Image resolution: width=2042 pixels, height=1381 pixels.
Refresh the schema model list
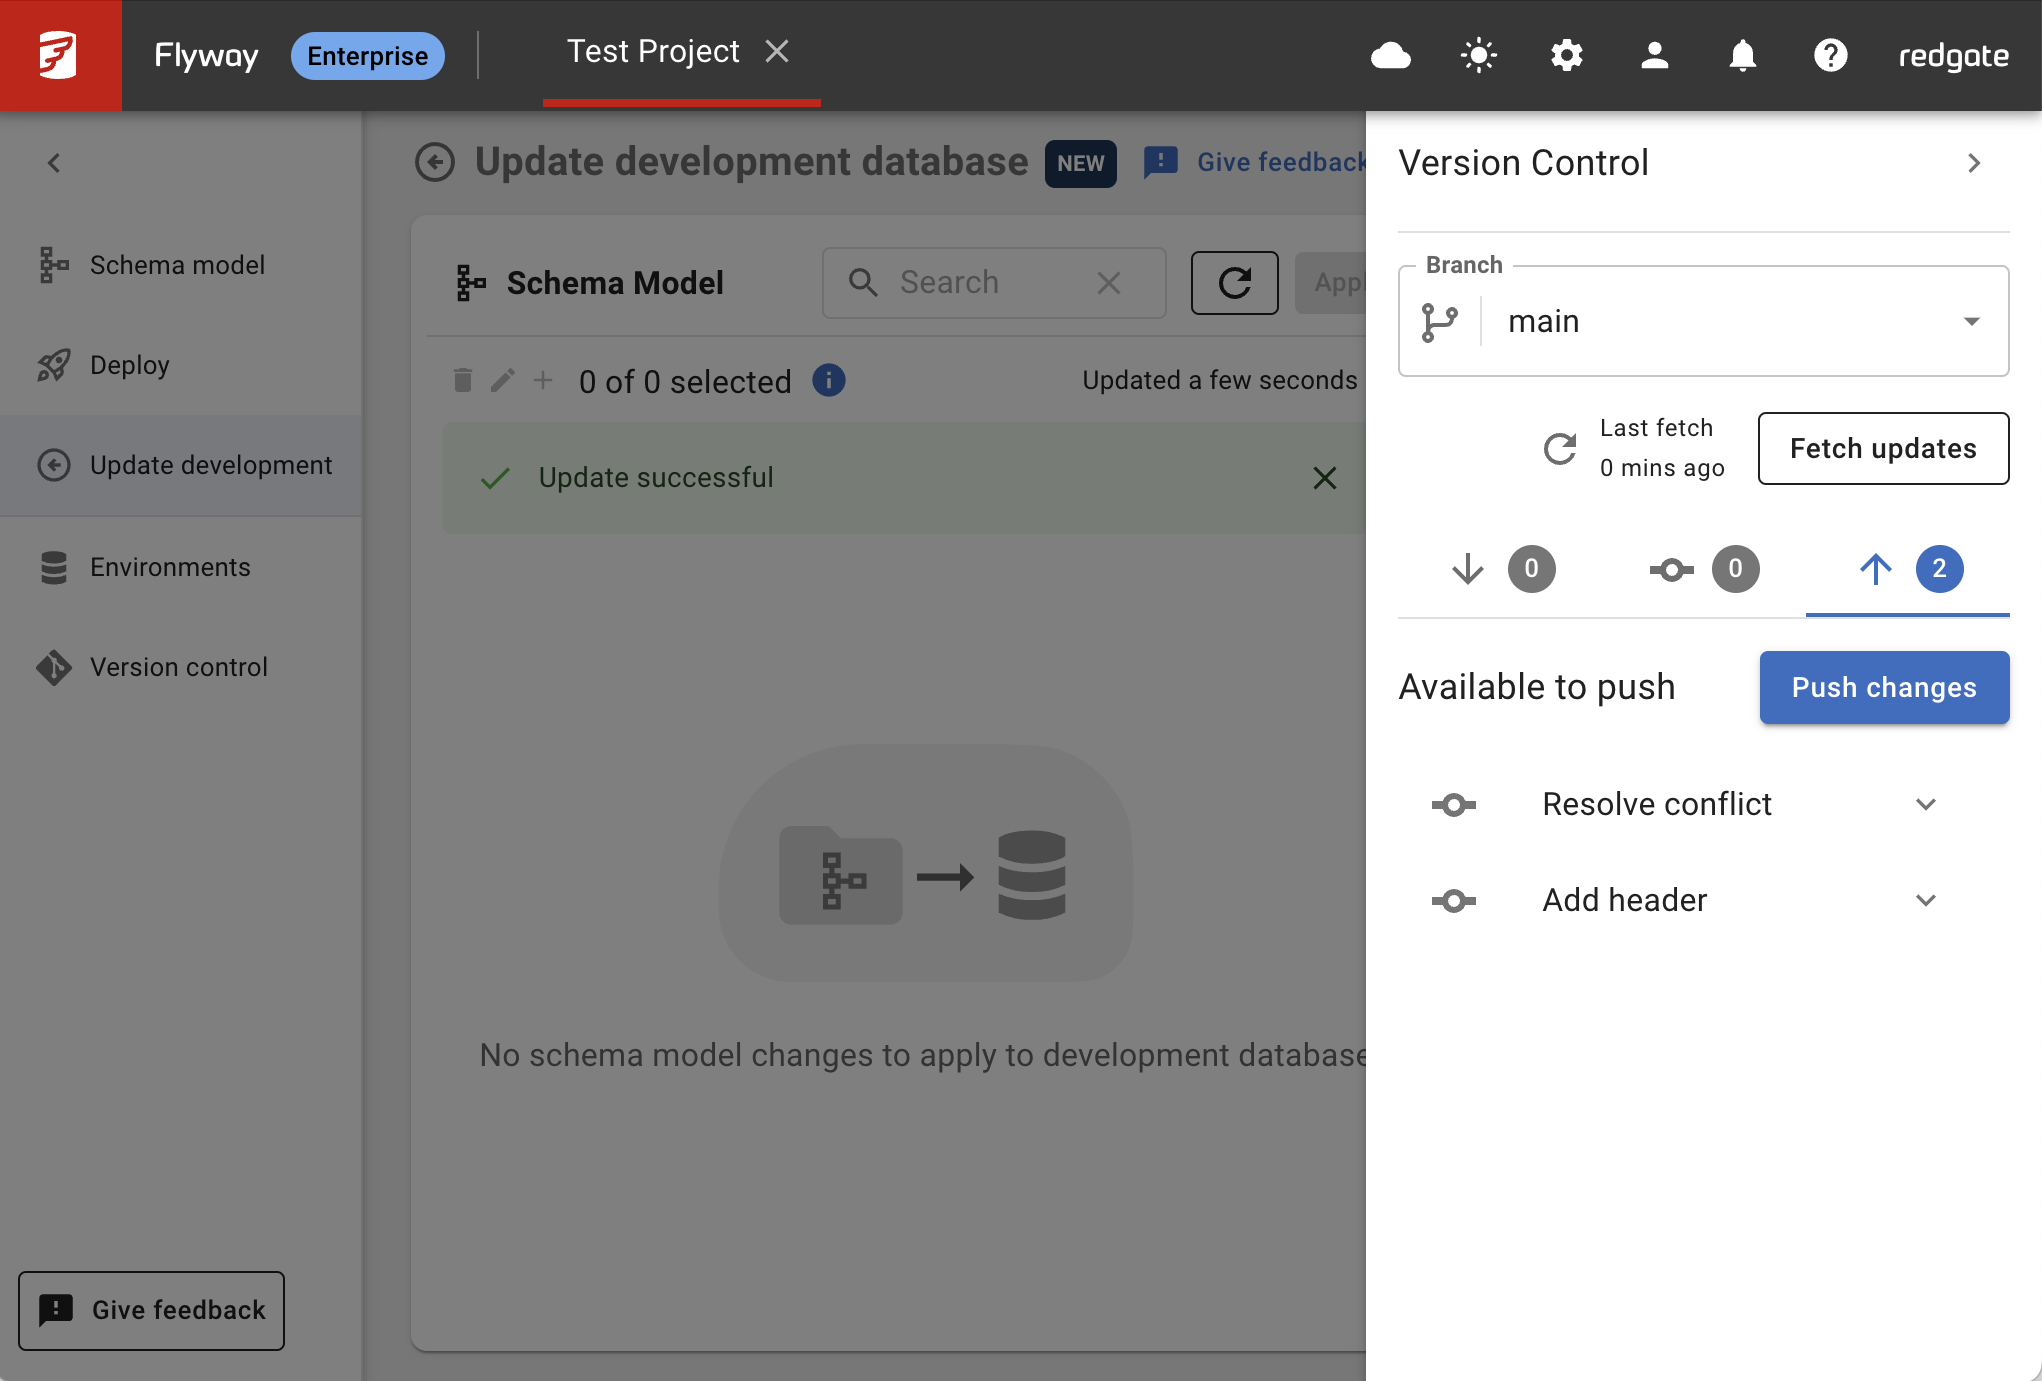pos(1234,283)
